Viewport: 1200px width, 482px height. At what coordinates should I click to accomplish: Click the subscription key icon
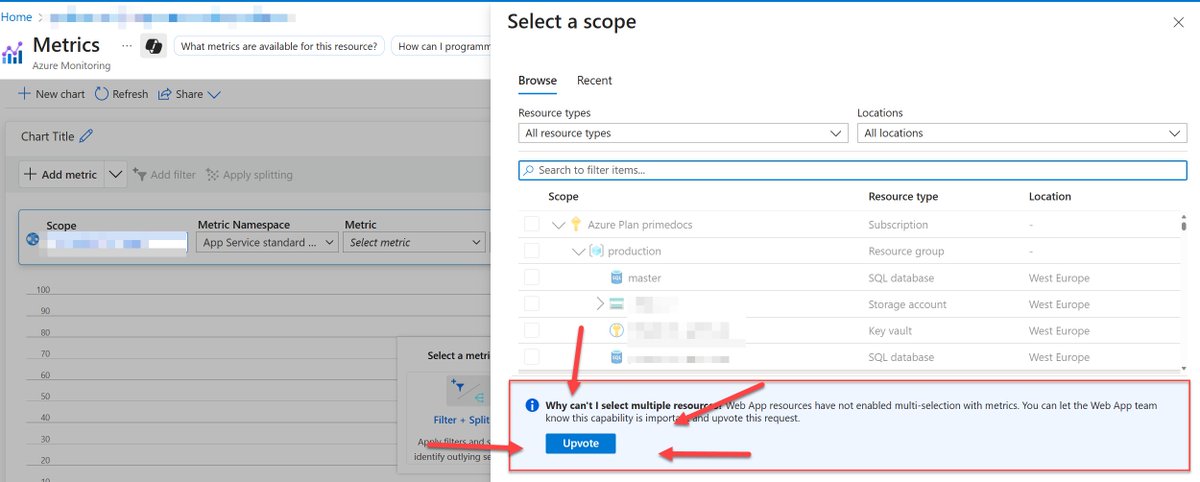point(576,225)
